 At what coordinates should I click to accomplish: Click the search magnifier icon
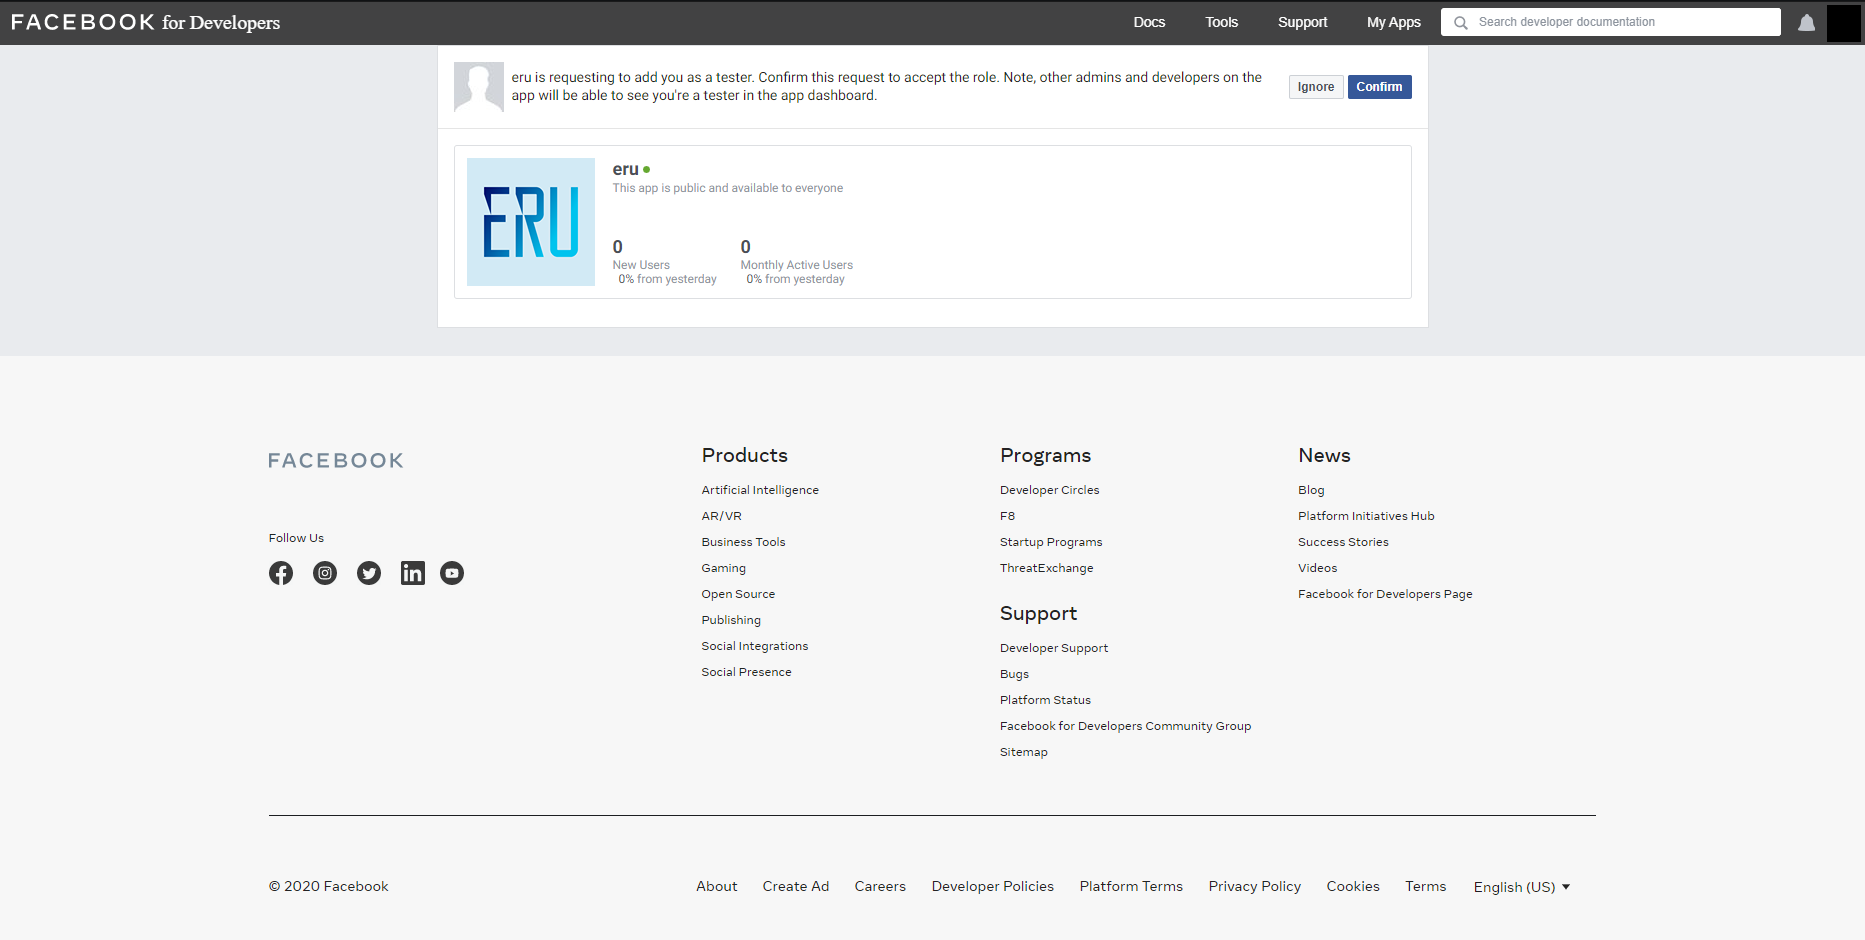pos(1461,22)
